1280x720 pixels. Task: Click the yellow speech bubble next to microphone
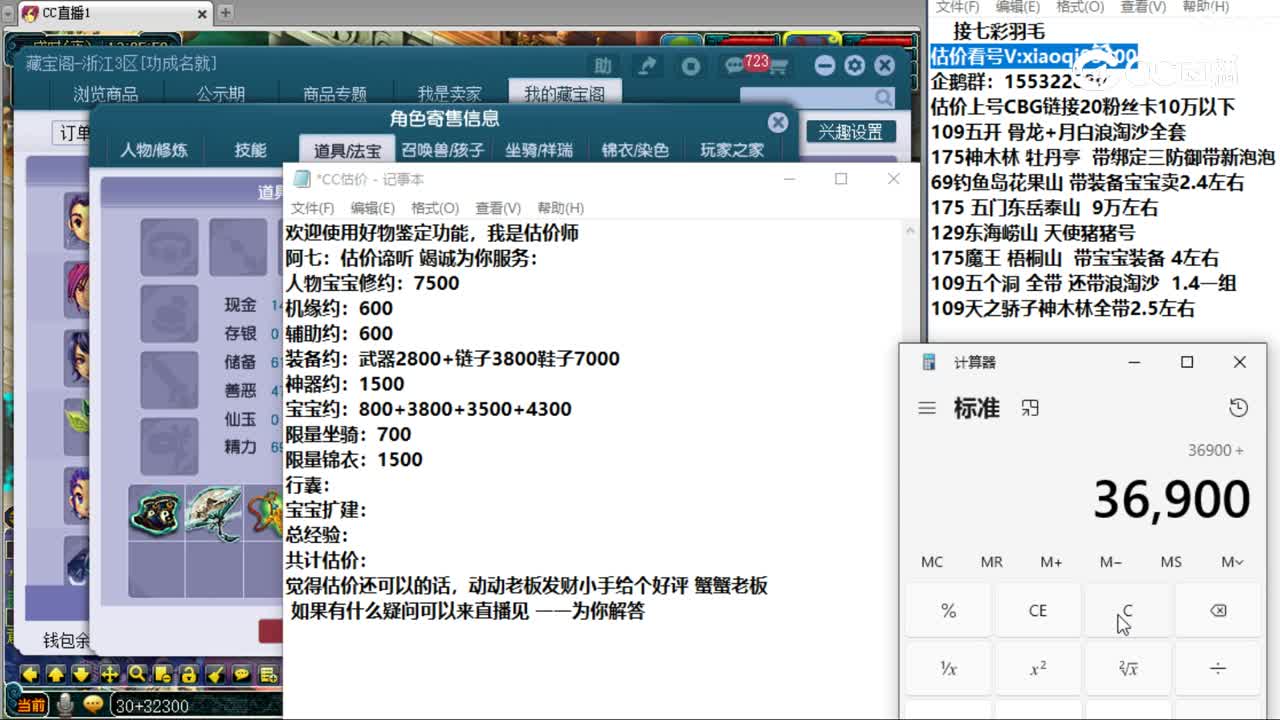[x=94, y=704]
